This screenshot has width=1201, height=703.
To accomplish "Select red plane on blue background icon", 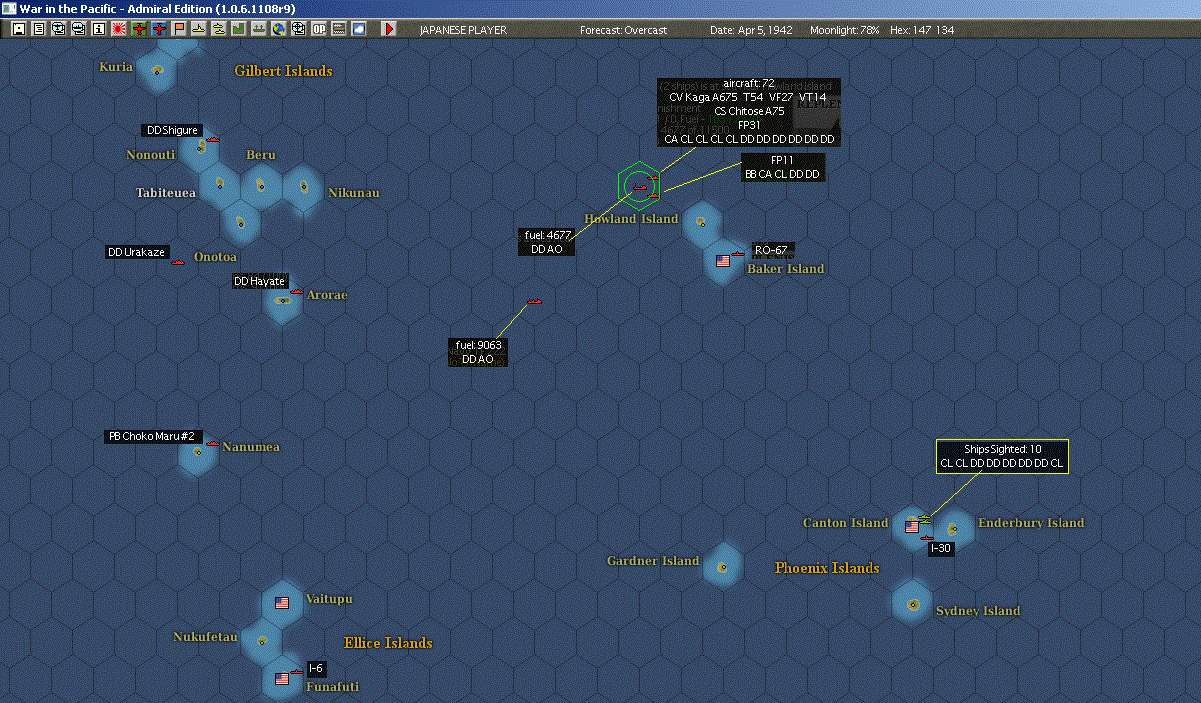I will 159,29.
